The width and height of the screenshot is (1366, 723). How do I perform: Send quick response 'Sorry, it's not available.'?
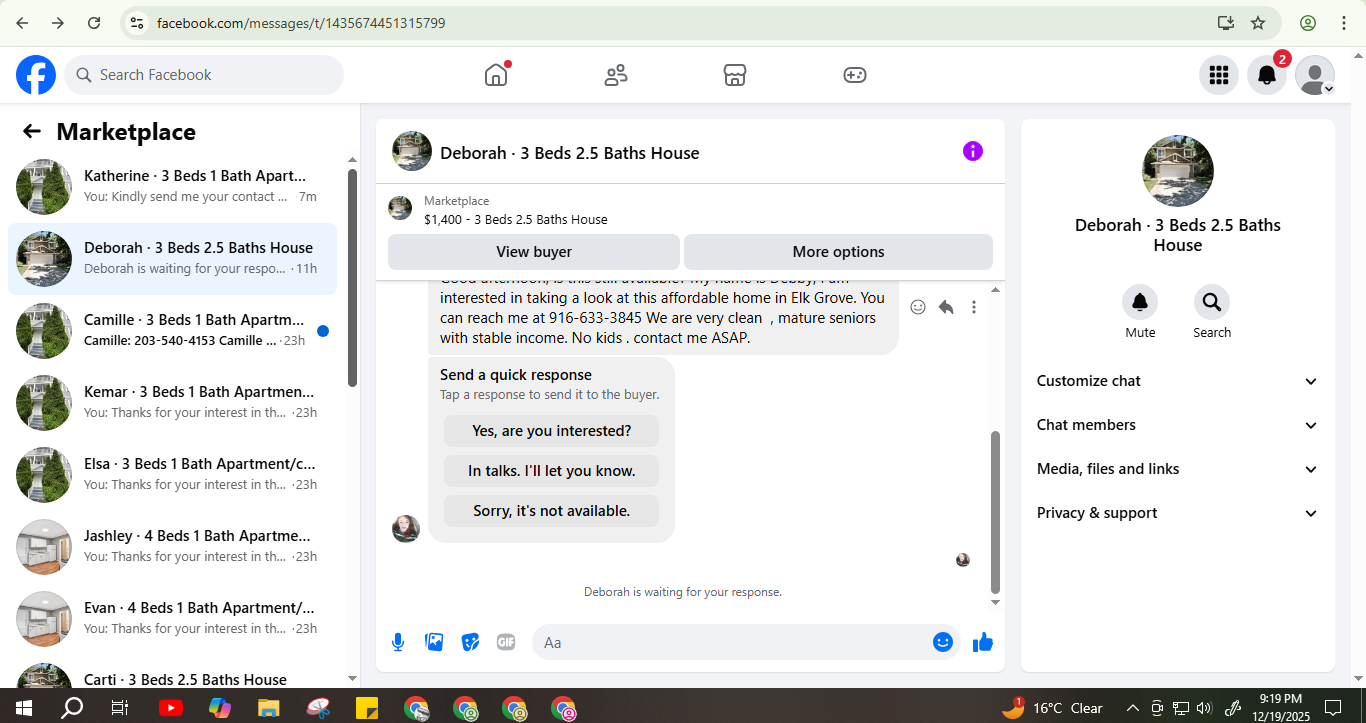click(552, 511)
